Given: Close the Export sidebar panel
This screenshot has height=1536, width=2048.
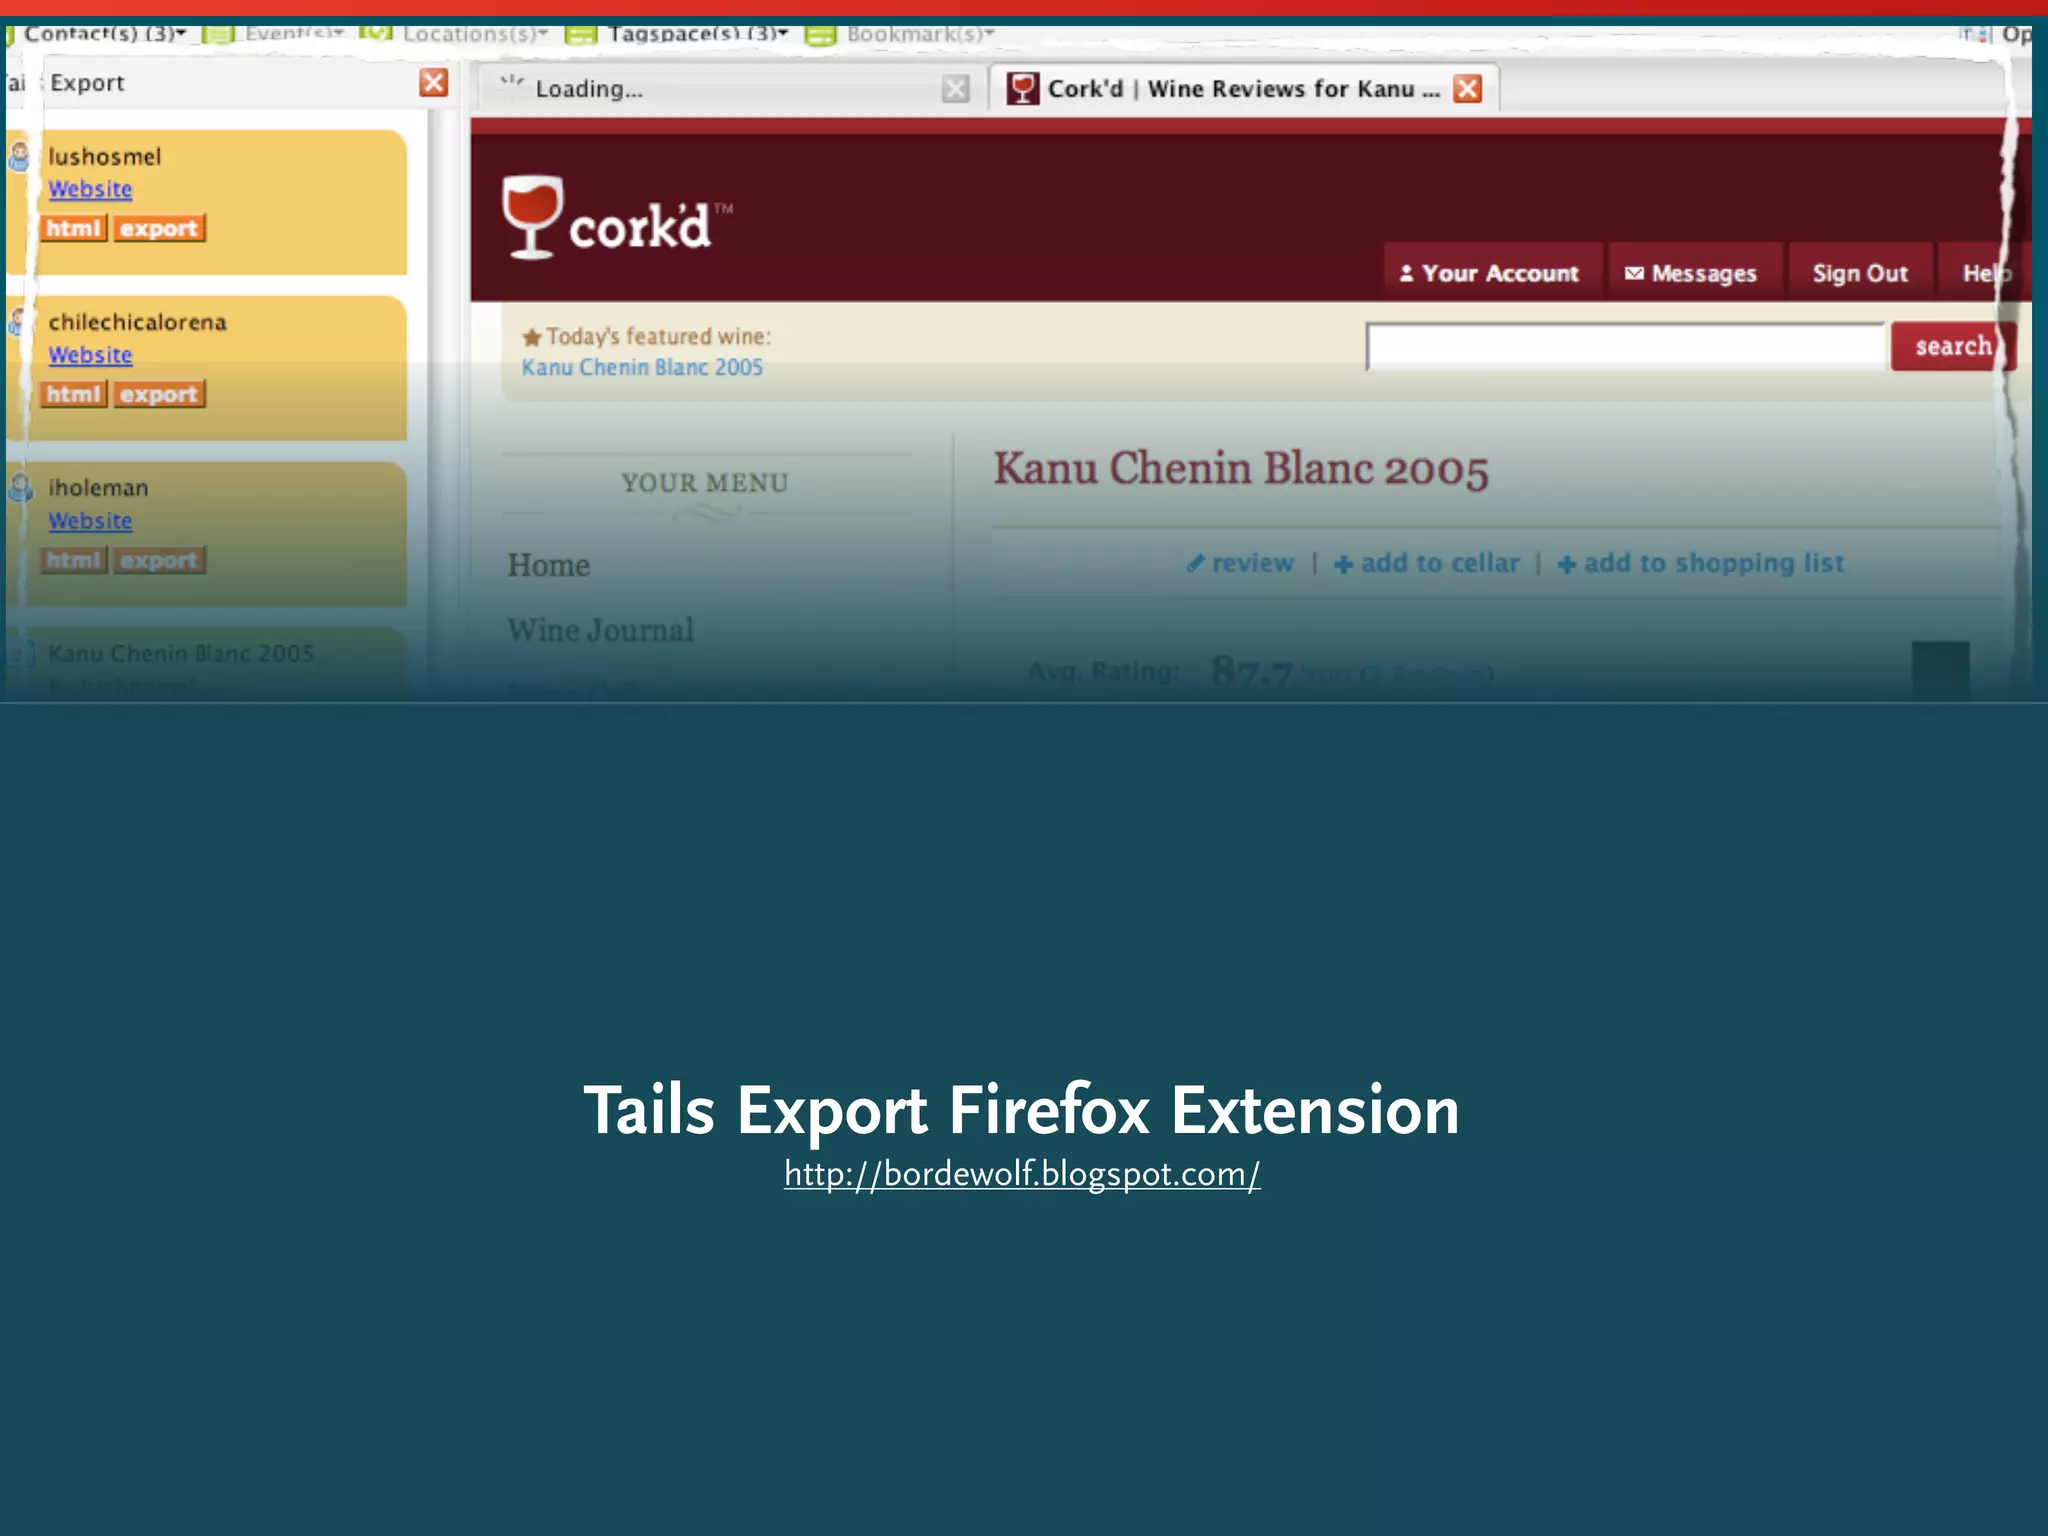Looking at the screenshot, I should coord(434,82).
